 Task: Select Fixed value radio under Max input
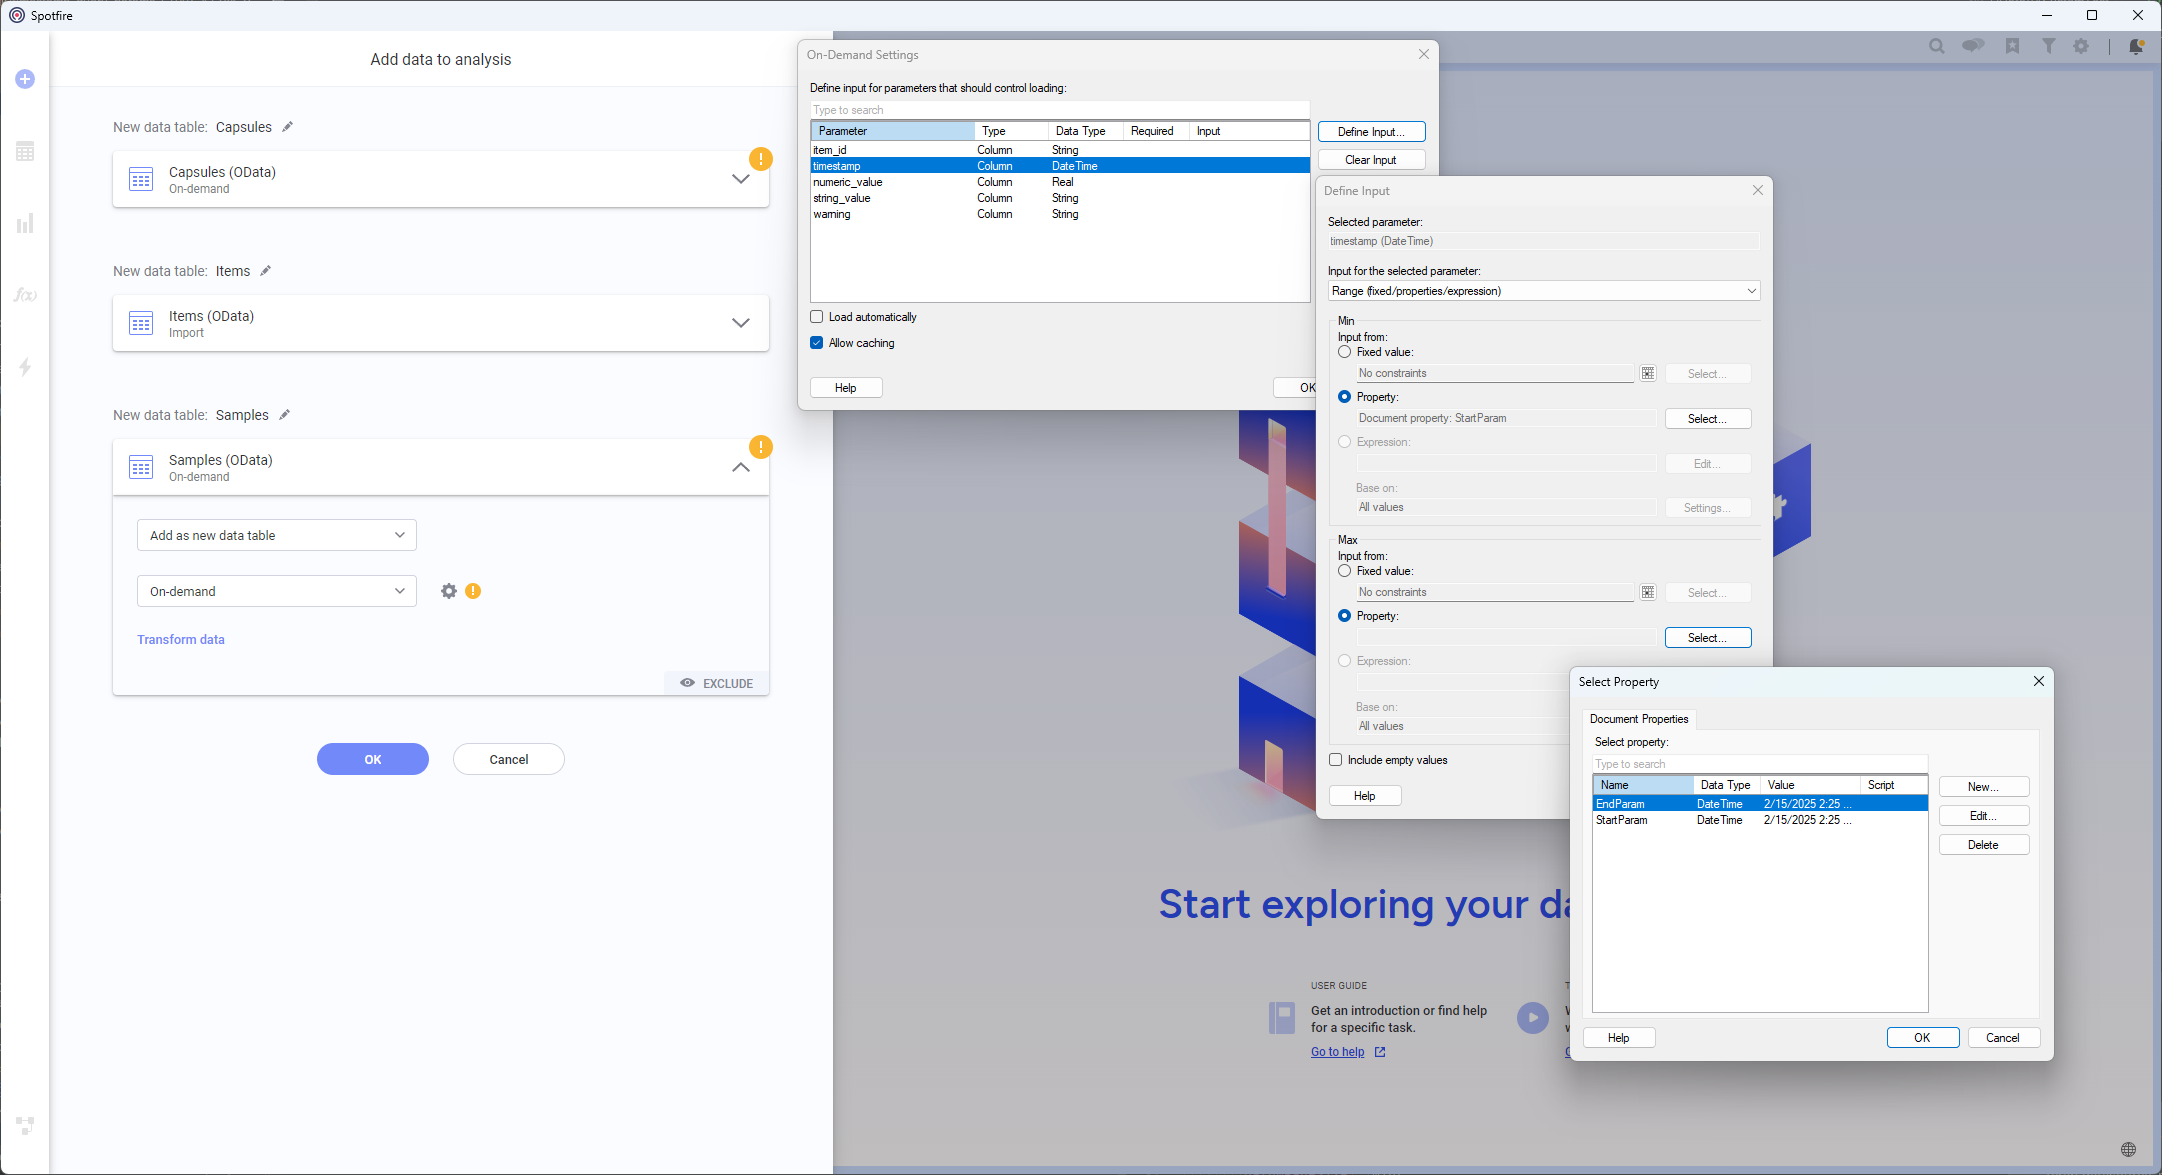point(1344,570)
